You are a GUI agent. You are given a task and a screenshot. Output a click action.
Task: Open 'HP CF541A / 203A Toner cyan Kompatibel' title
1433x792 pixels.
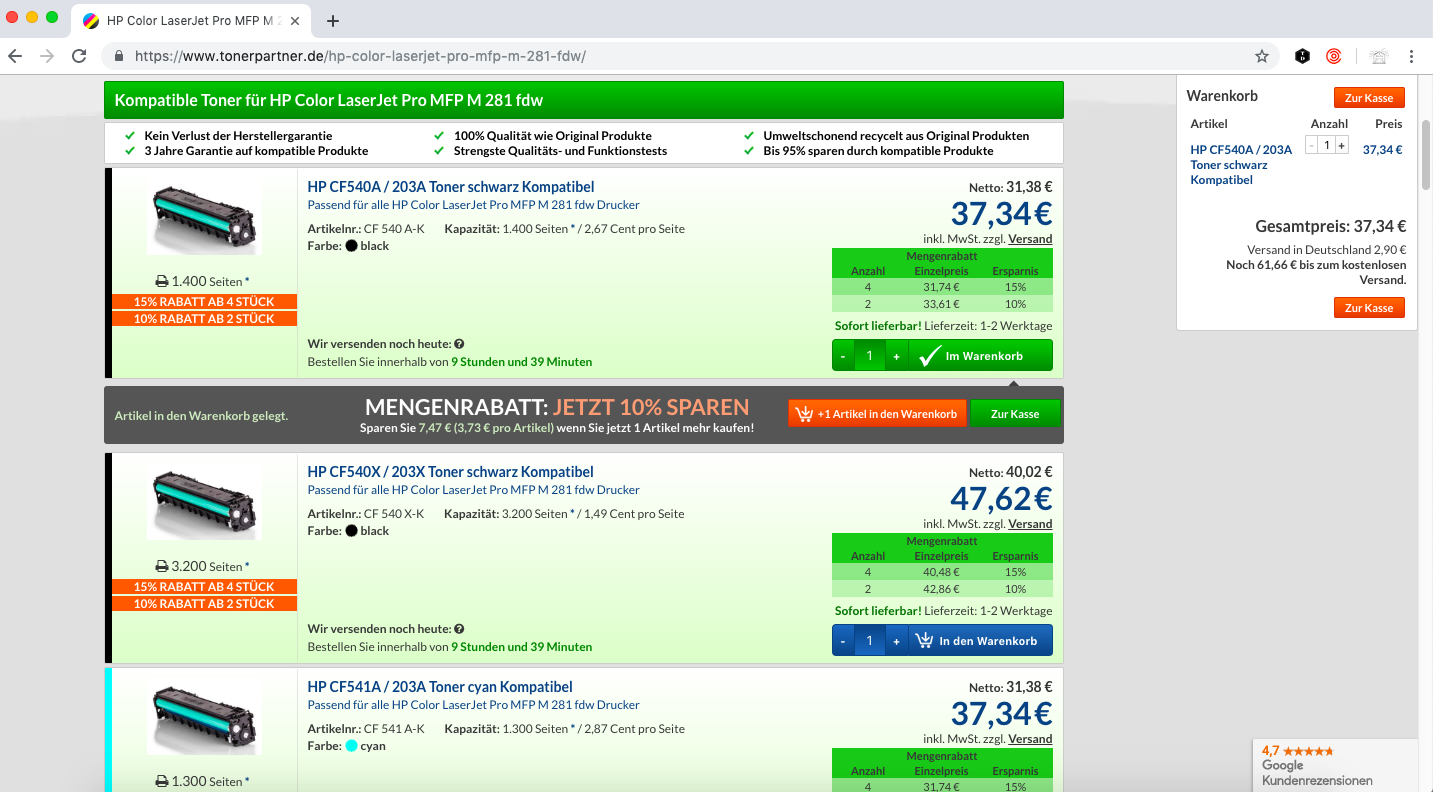coord(440,687)
